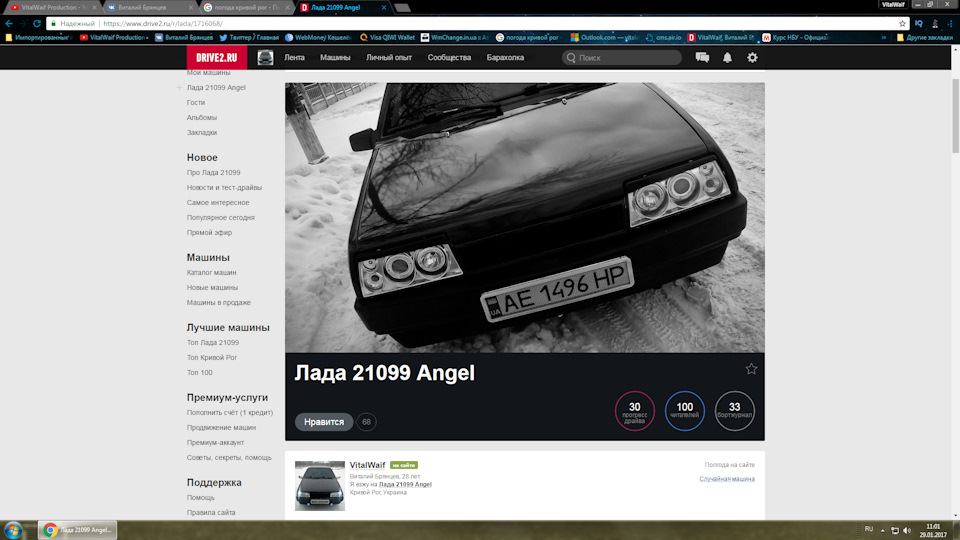Click the RU language indicator in taskbar

(869, 529)
